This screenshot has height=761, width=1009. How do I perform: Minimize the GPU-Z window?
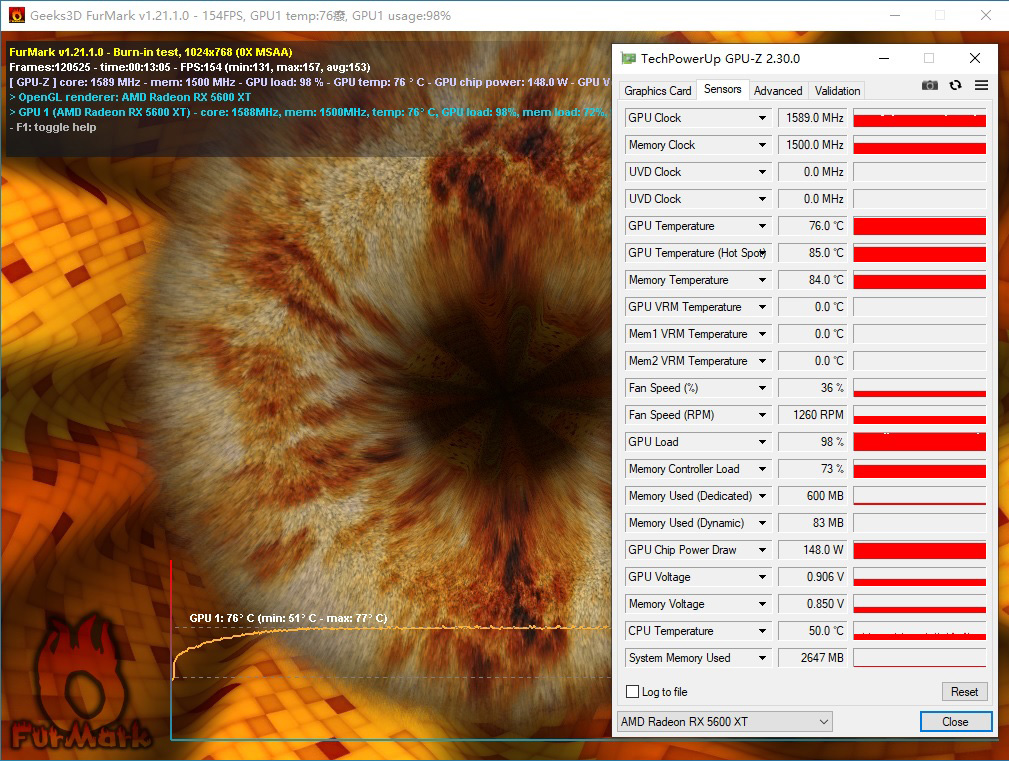881,58
